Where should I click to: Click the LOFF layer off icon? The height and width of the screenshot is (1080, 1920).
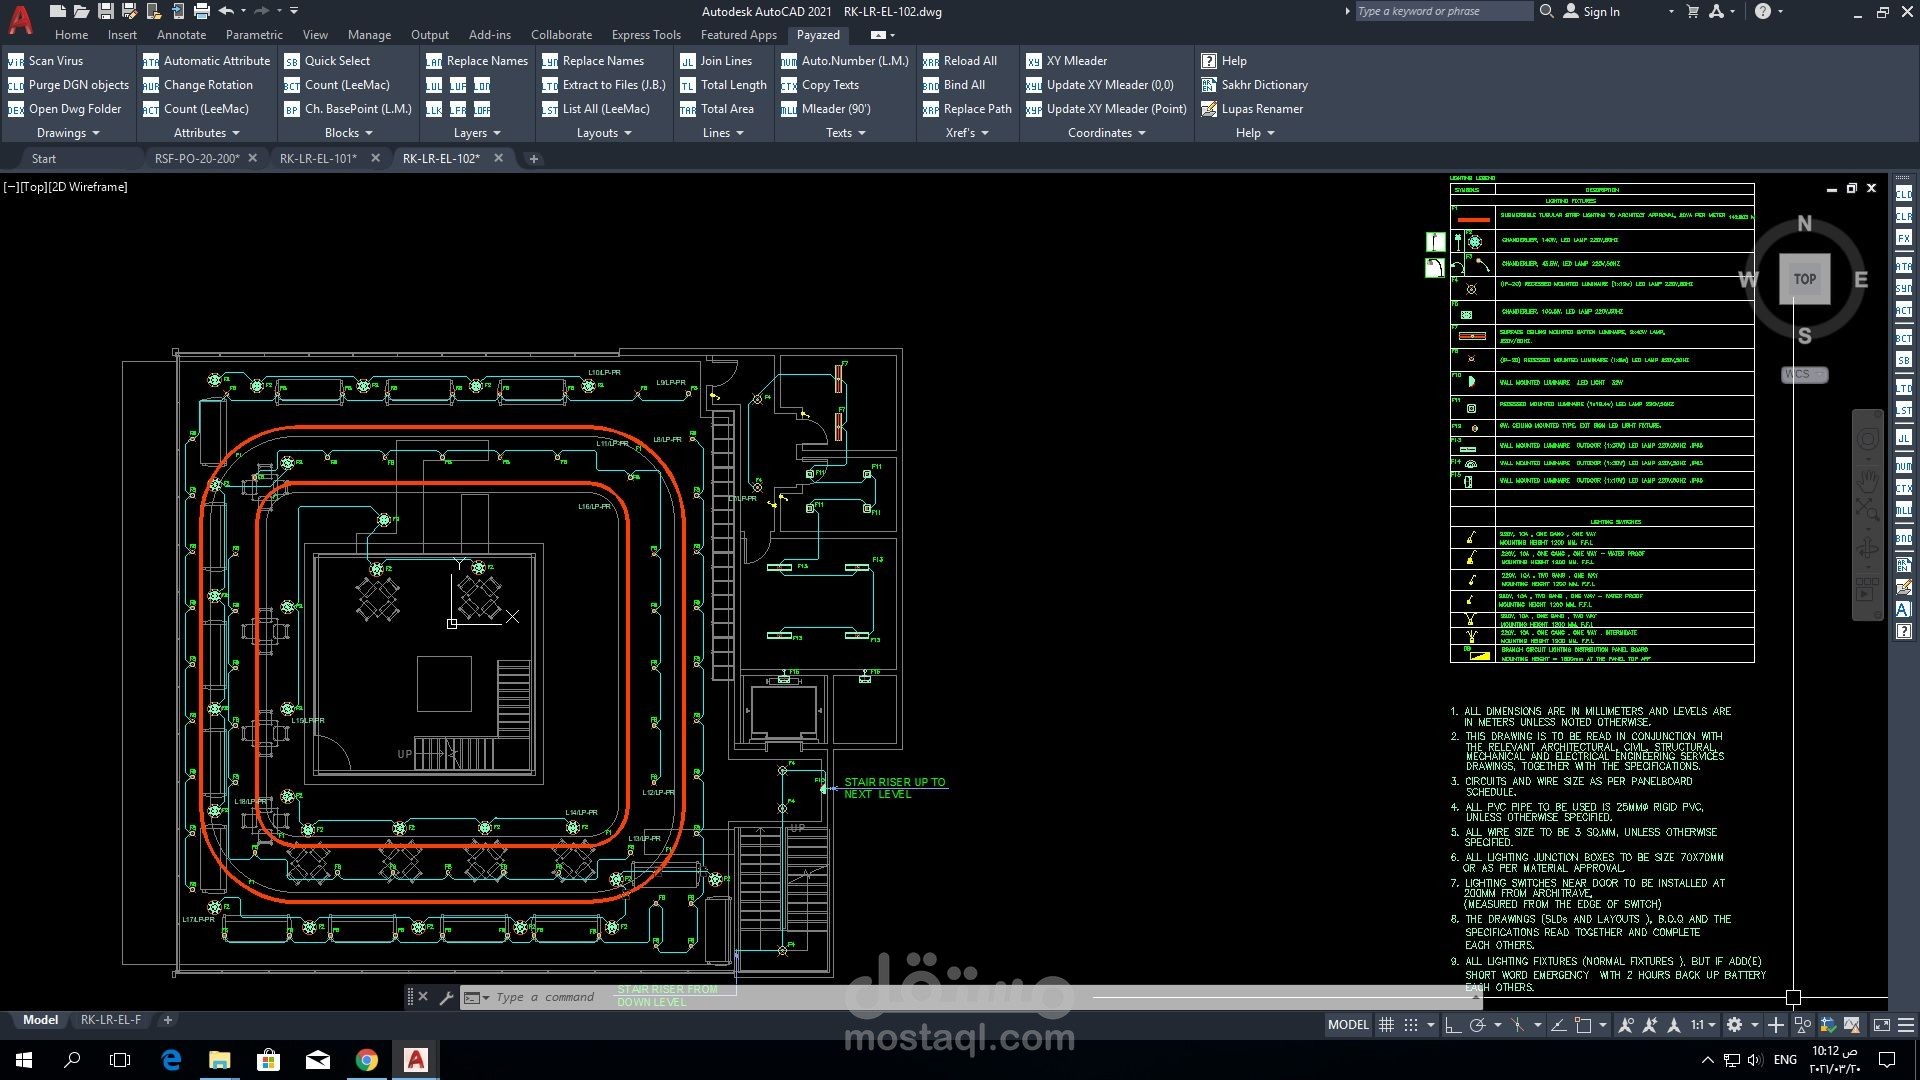click(482, 109)
